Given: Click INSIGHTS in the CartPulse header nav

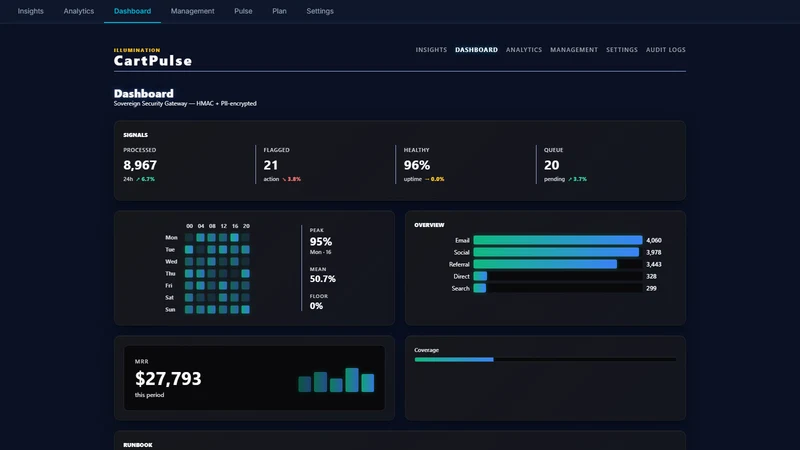Looking at the screenshot, I should [431, 49].
